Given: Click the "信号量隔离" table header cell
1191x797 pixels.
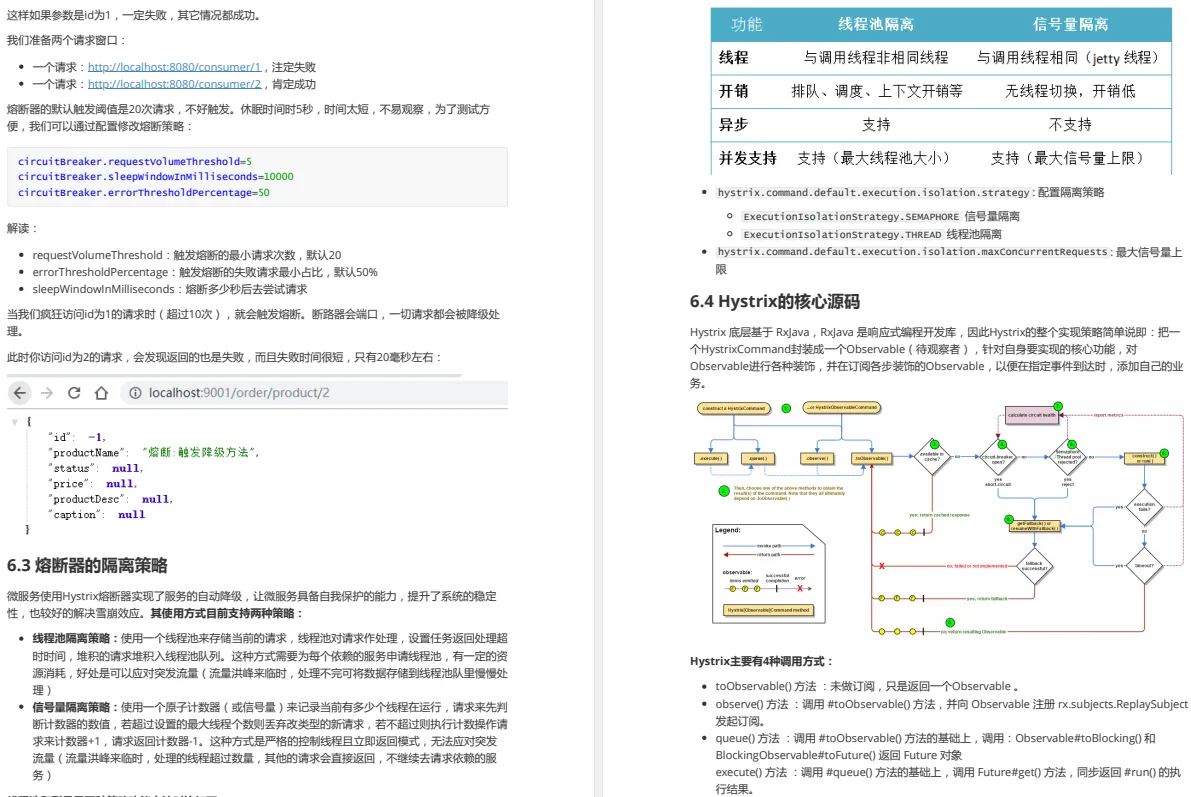Looking at the screenshot, I should (1070, 24).
